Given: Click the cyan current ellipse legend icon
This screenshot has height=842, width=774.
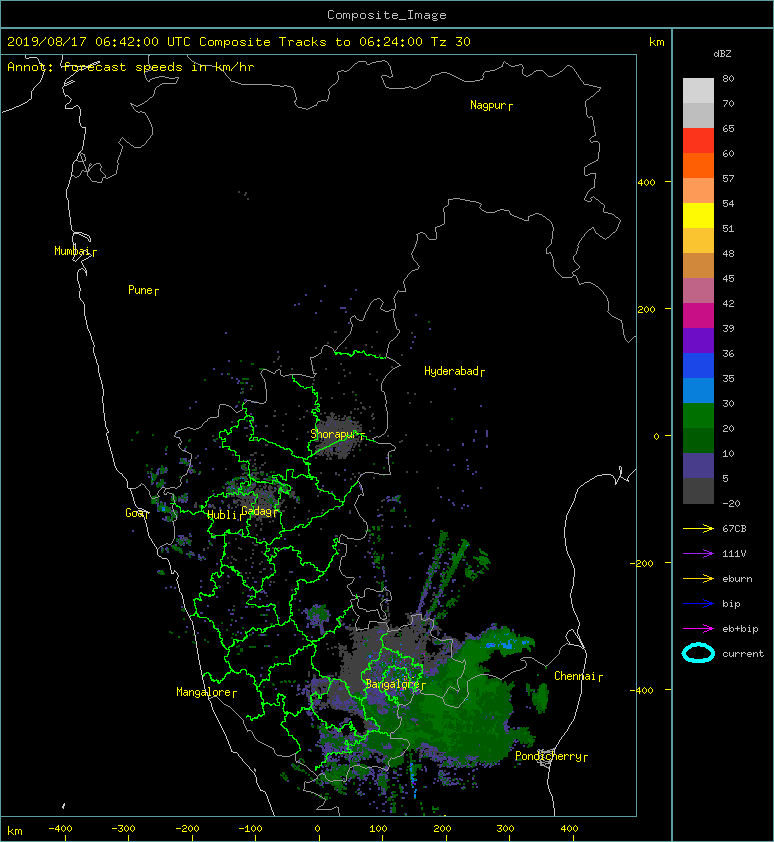Looking at the screenshot, I should click(698, 654).
